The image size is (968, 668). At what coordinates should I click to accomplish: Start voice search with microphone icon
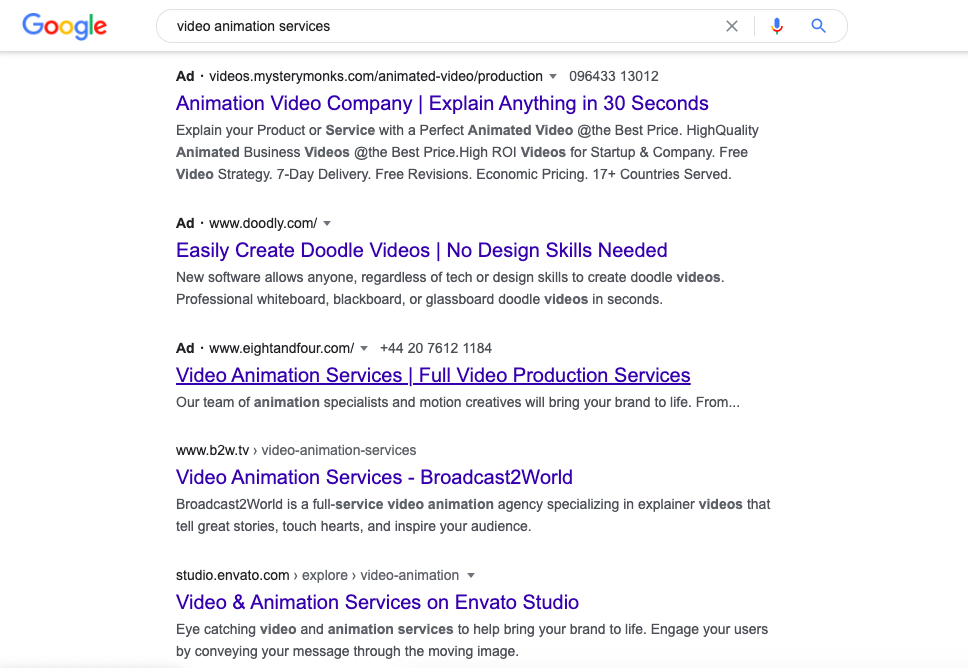pyautogui.click(x=777, y=26)
